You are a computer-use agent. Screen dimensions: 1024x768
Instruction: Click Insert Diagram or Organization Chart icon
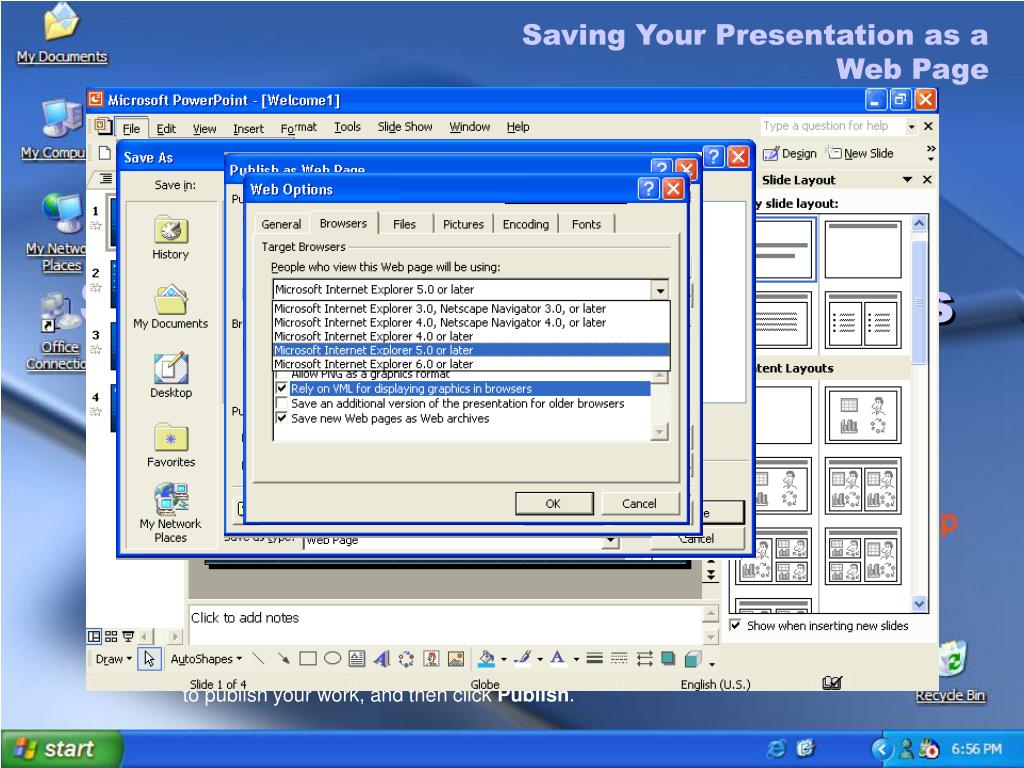[406, 659]
